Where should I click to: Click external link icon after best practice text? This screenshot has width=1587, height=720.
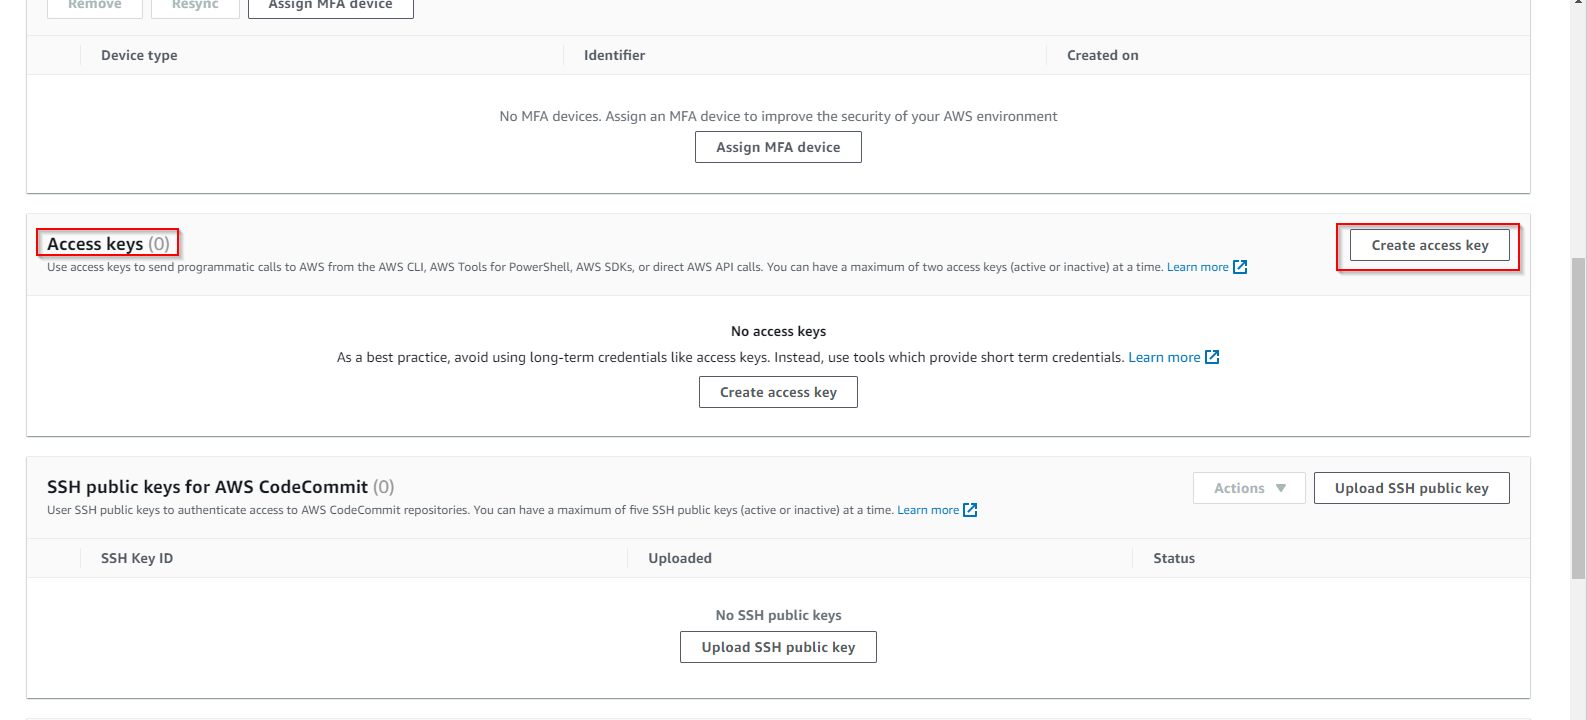click(x=1212, y=357)
